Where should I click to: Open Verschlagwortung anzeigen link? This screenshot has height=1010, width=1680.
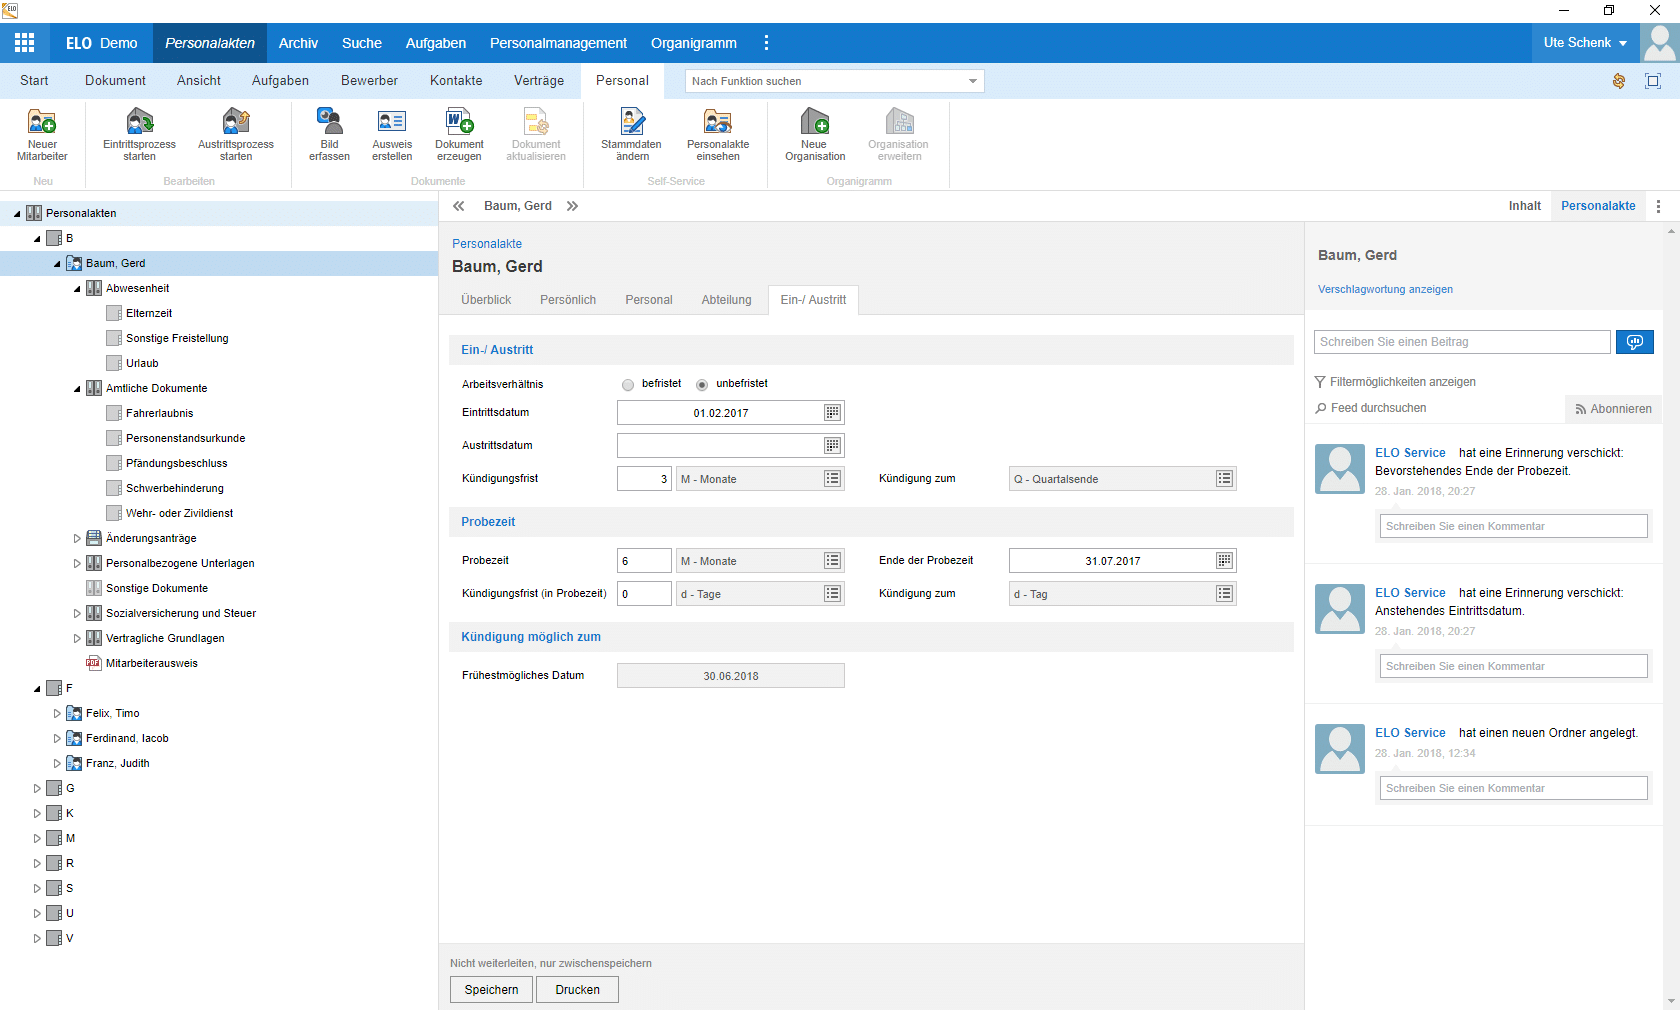click(1385, 290)
